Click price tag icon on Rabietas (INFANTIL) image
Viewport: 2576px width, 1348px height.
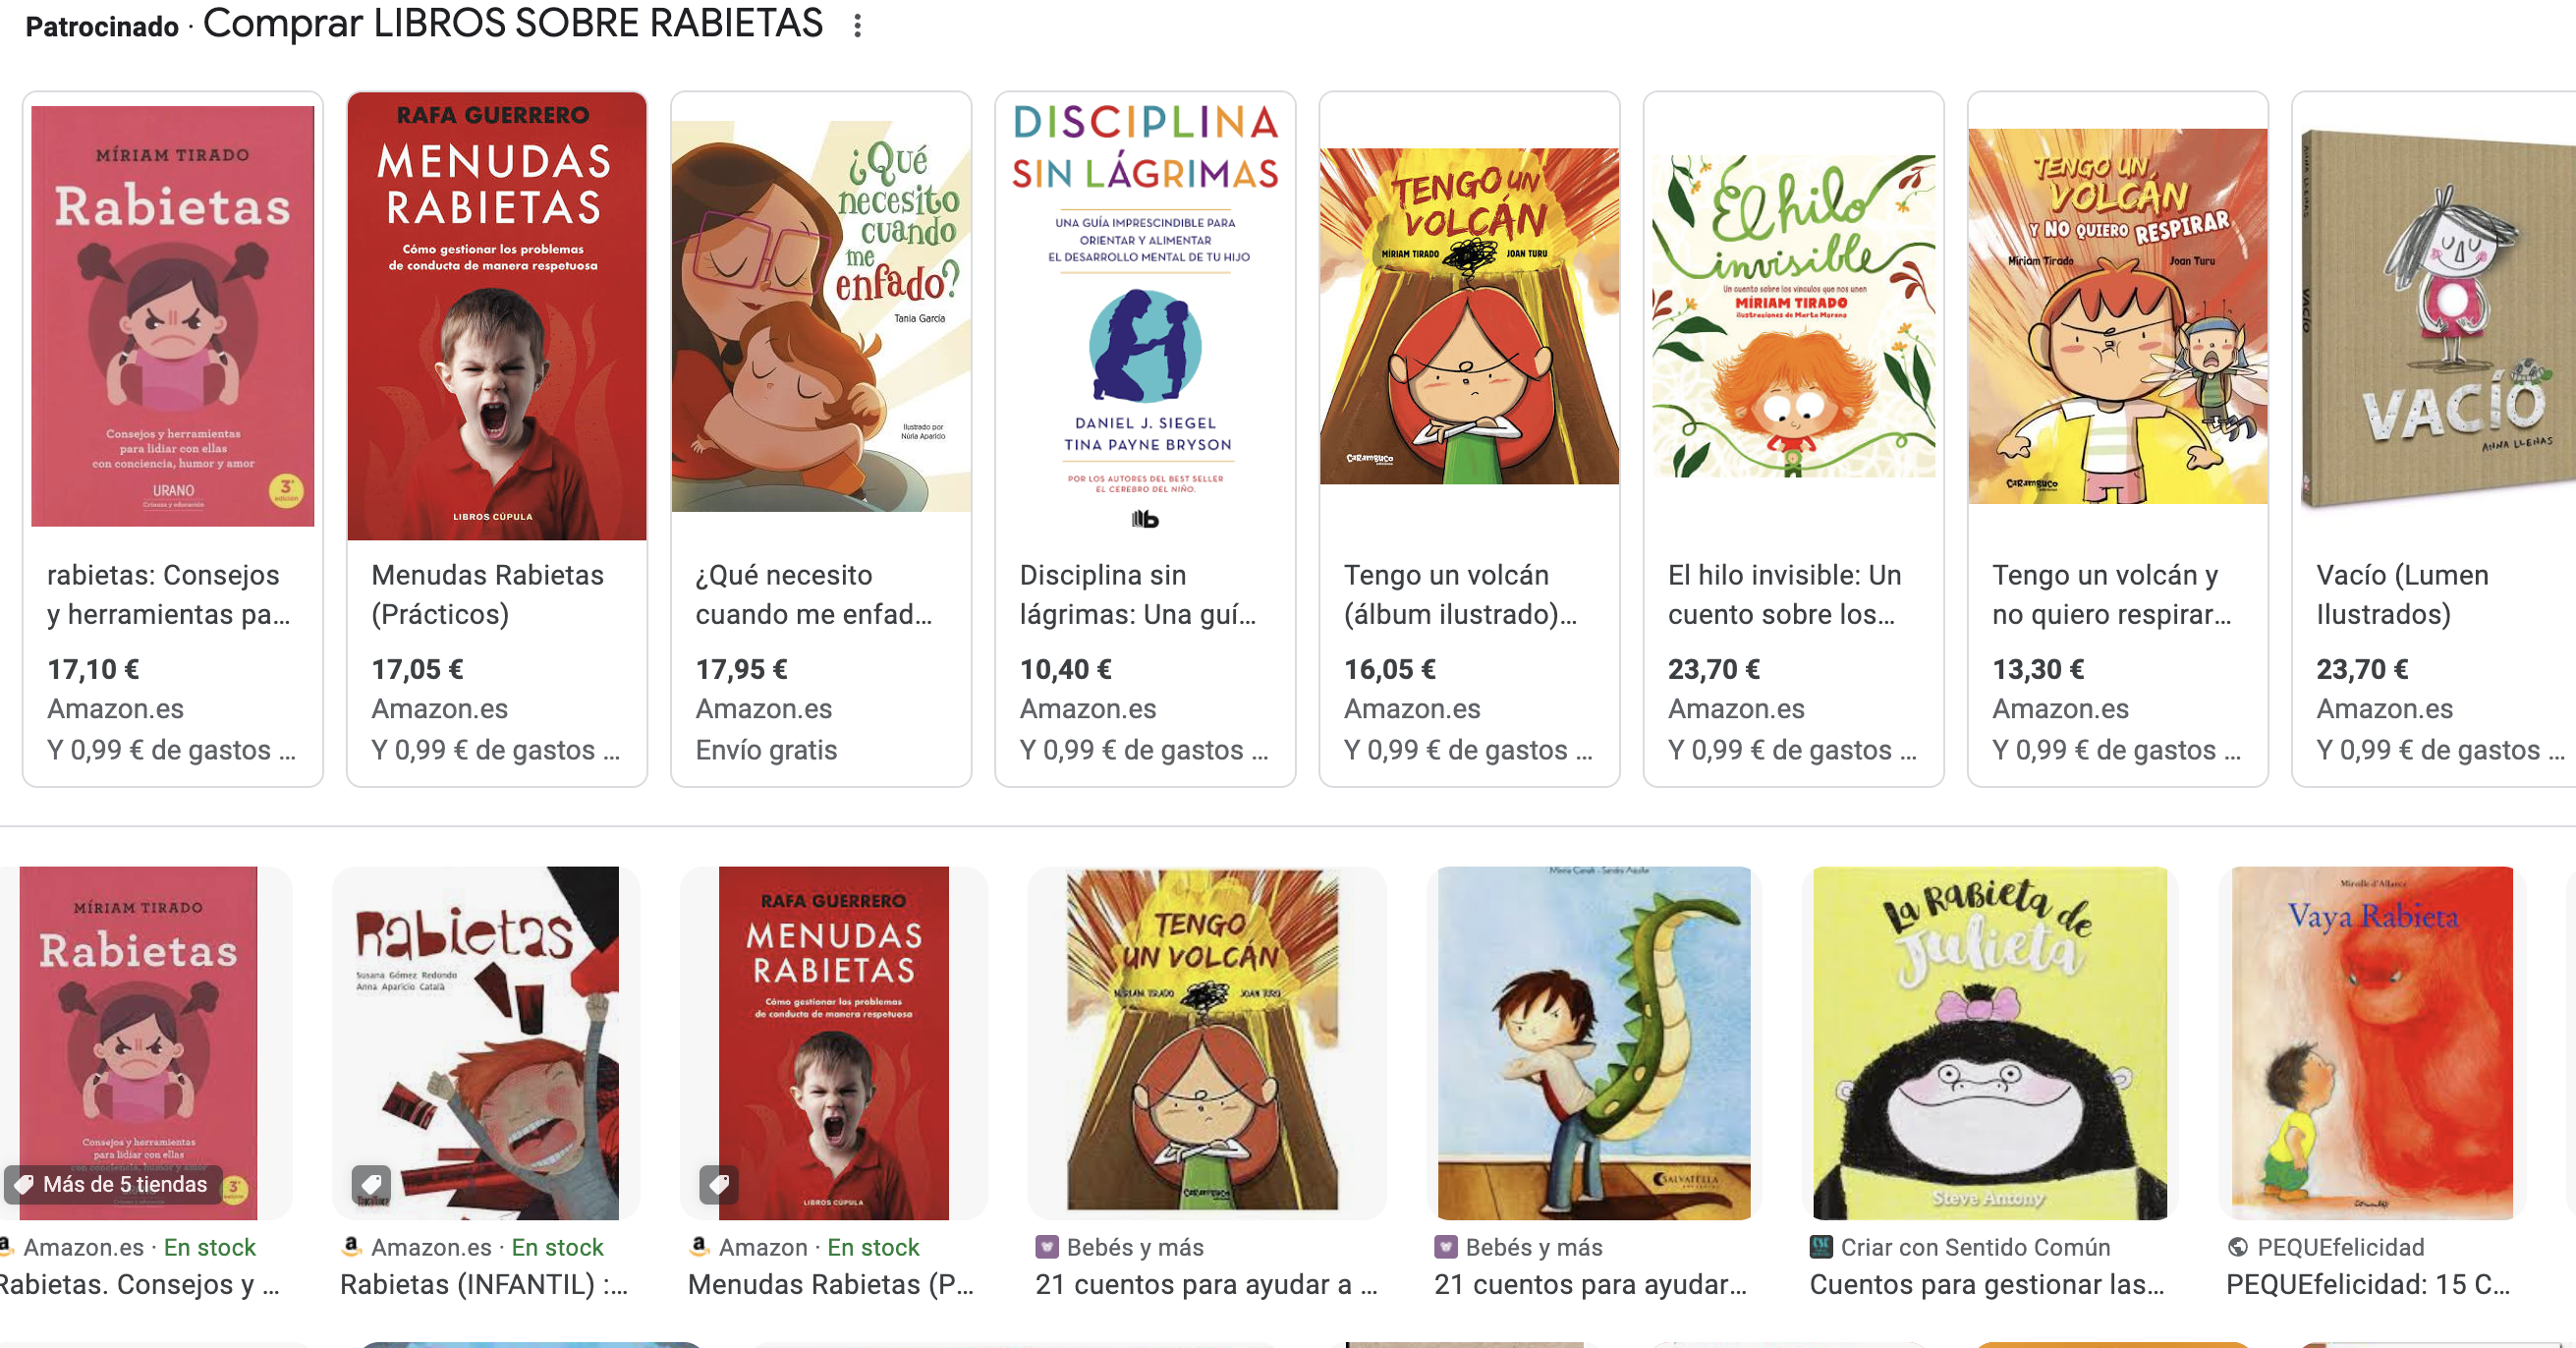[x=371, y=1185]
